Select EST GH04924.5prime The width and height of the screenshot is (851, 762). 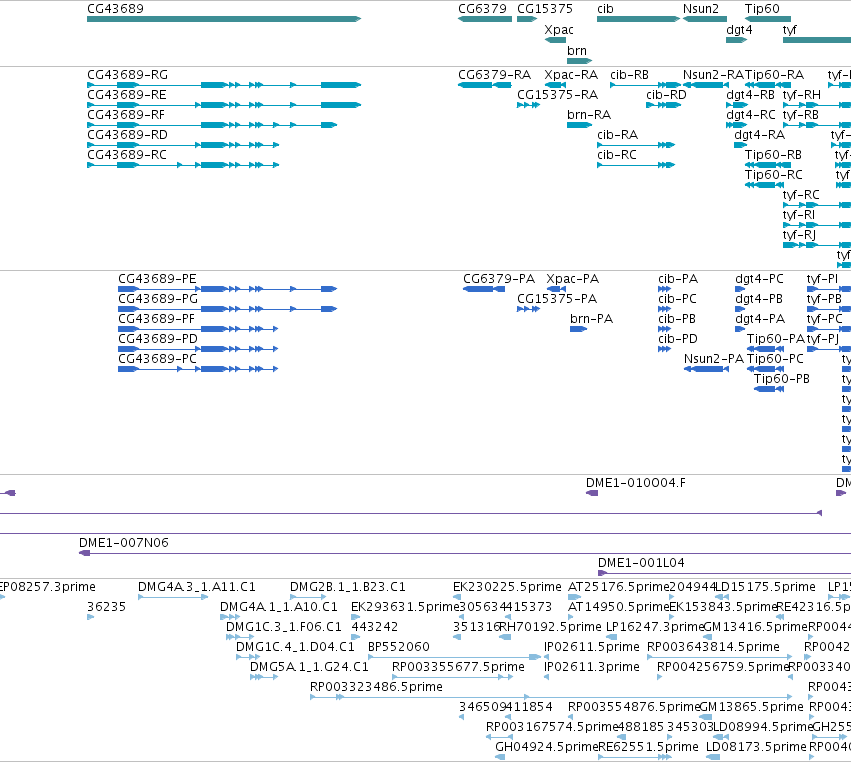500,757
